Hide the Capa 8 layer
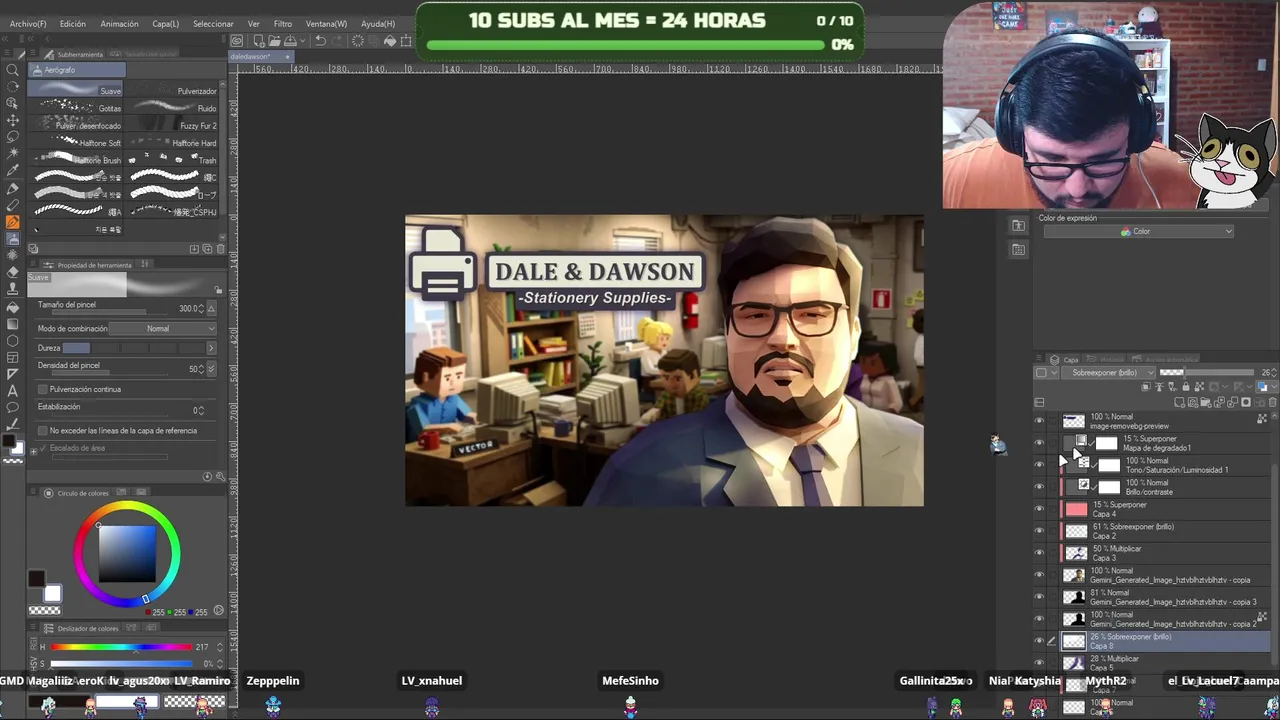Viewport: 1280px width, 720px height. (1039, 641)
